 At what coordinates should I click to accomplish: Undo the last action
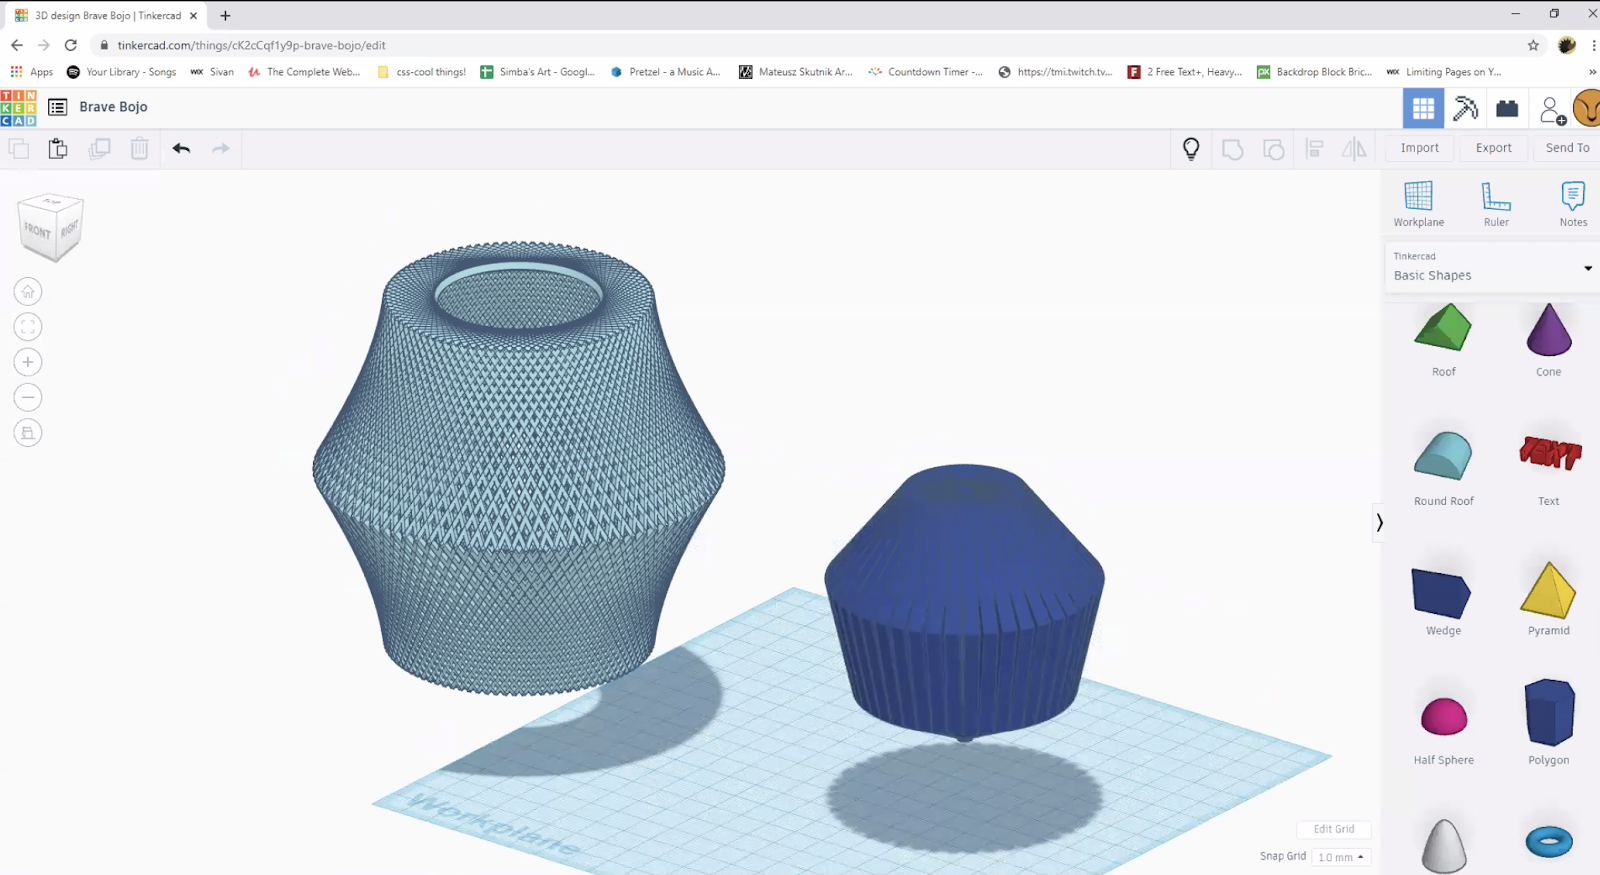[x=181, y=148]
